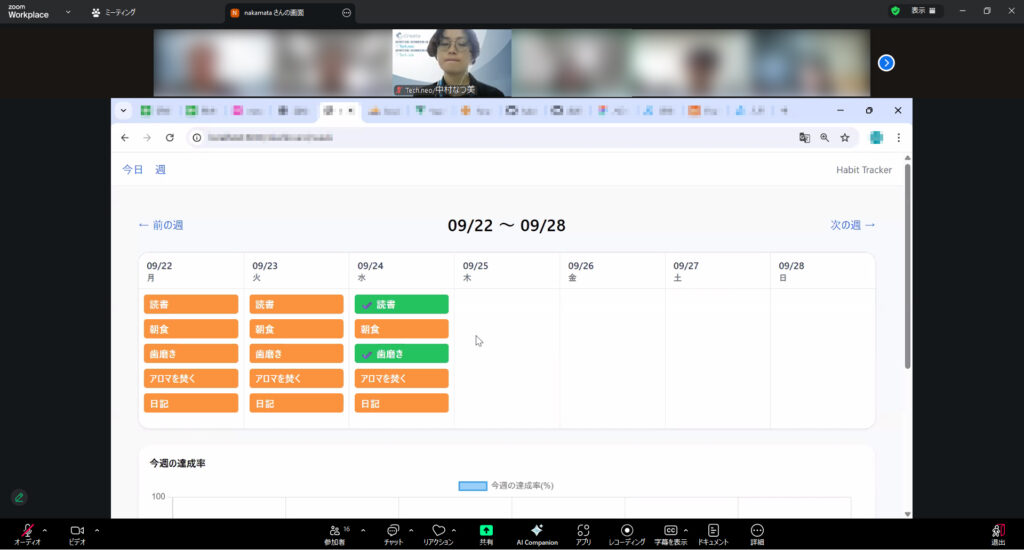
Task: Mark 朝食 as done on 09/22
Action: pos(191,329)
